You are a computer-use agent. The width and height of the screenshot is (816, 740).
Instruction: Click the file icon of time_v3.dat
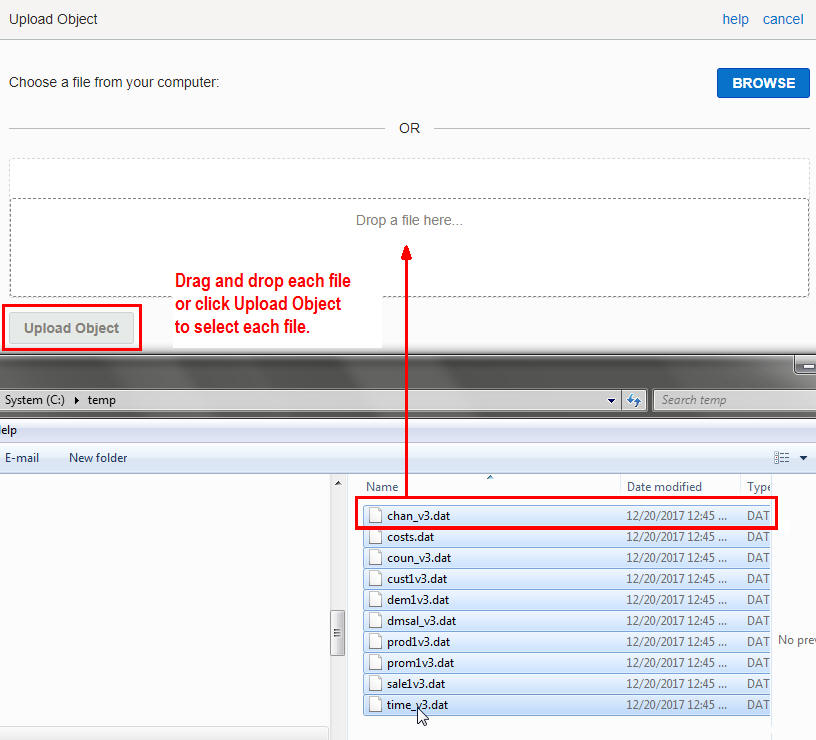(x=375, y=705)
